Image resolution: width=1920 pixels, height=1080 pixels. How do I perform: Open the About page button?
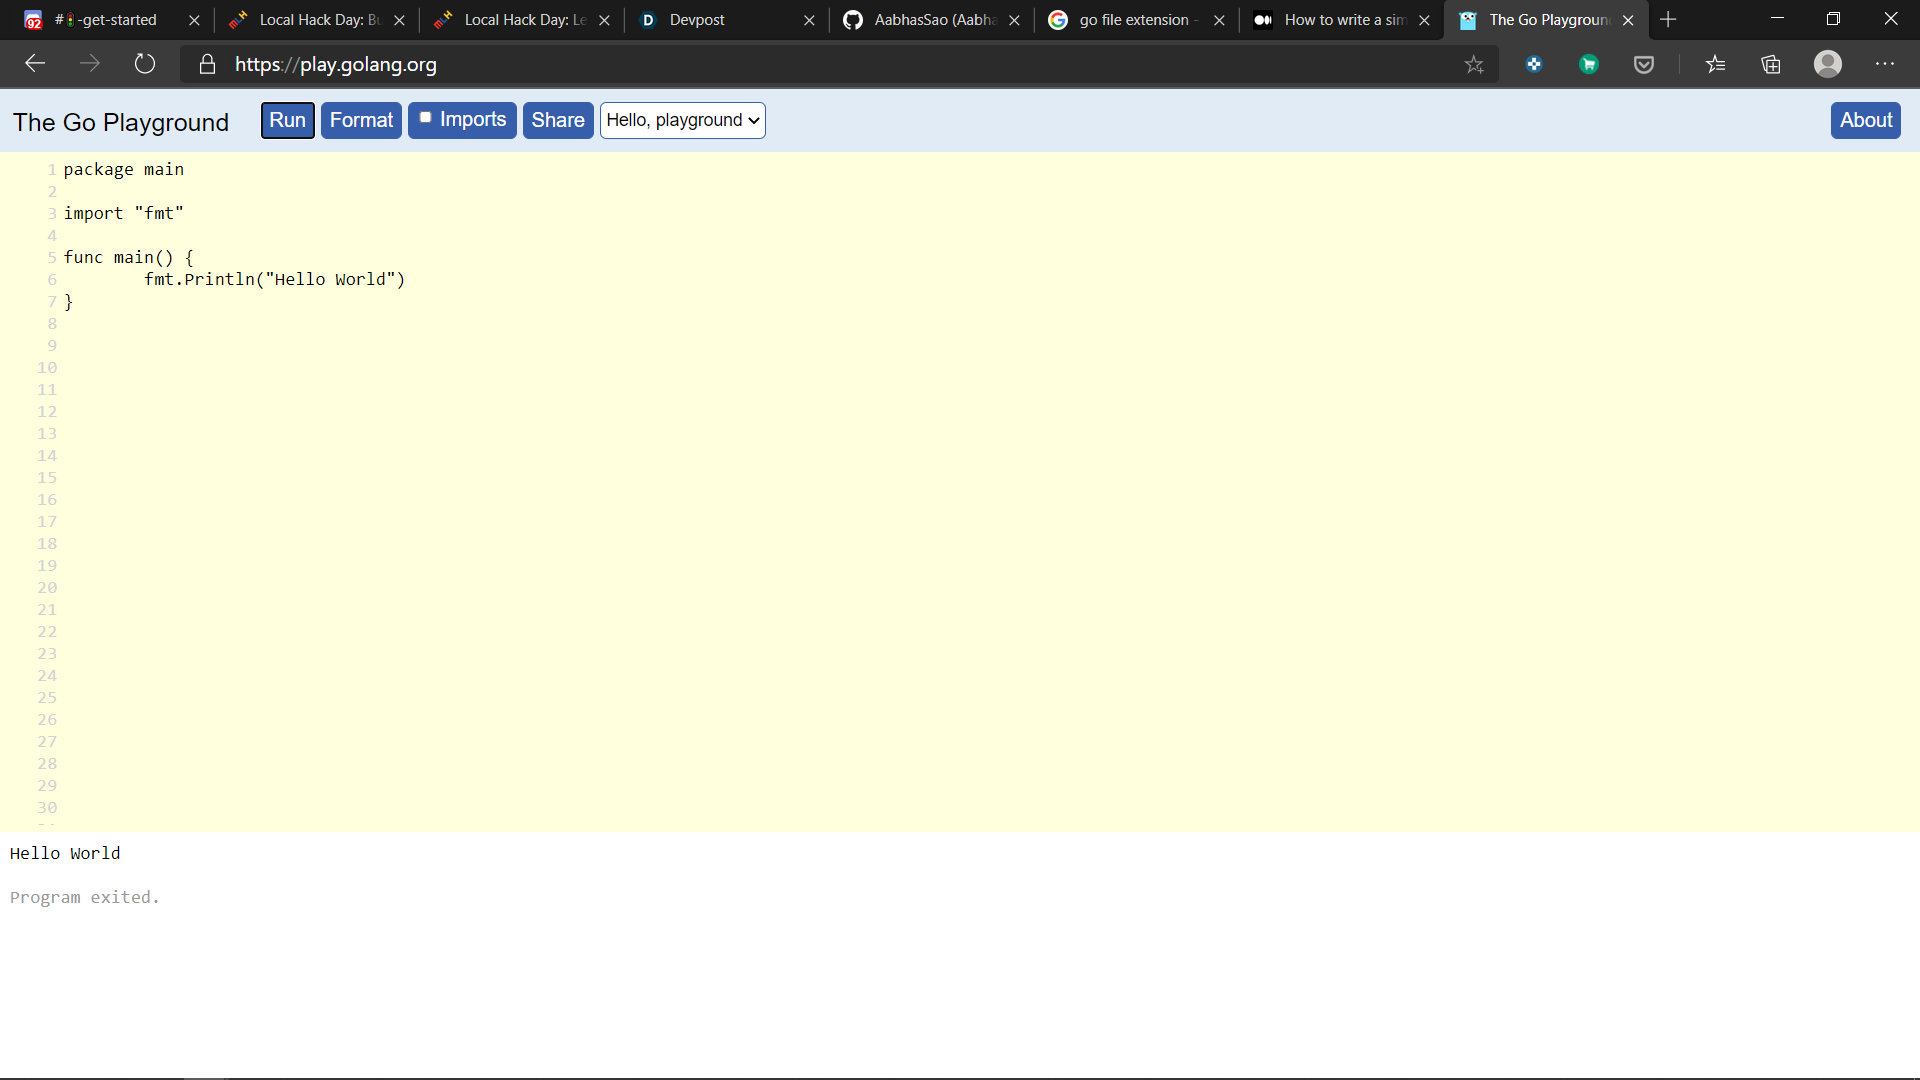1865,120
